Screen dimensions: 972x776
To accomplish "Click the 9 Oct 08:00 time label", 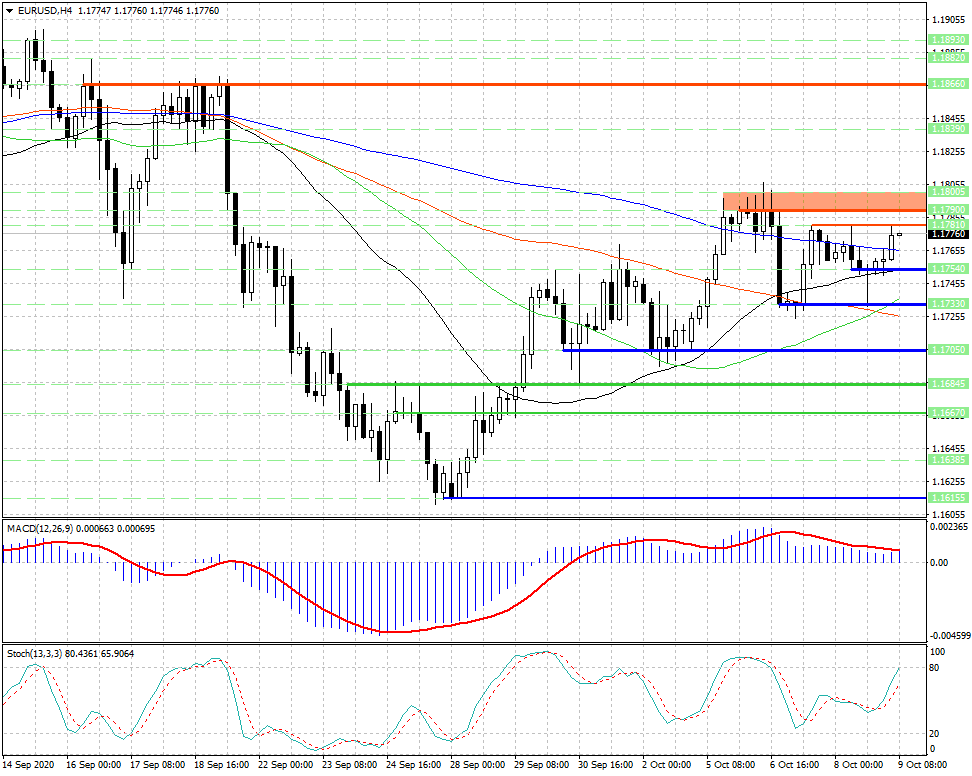I will point(923,765).
